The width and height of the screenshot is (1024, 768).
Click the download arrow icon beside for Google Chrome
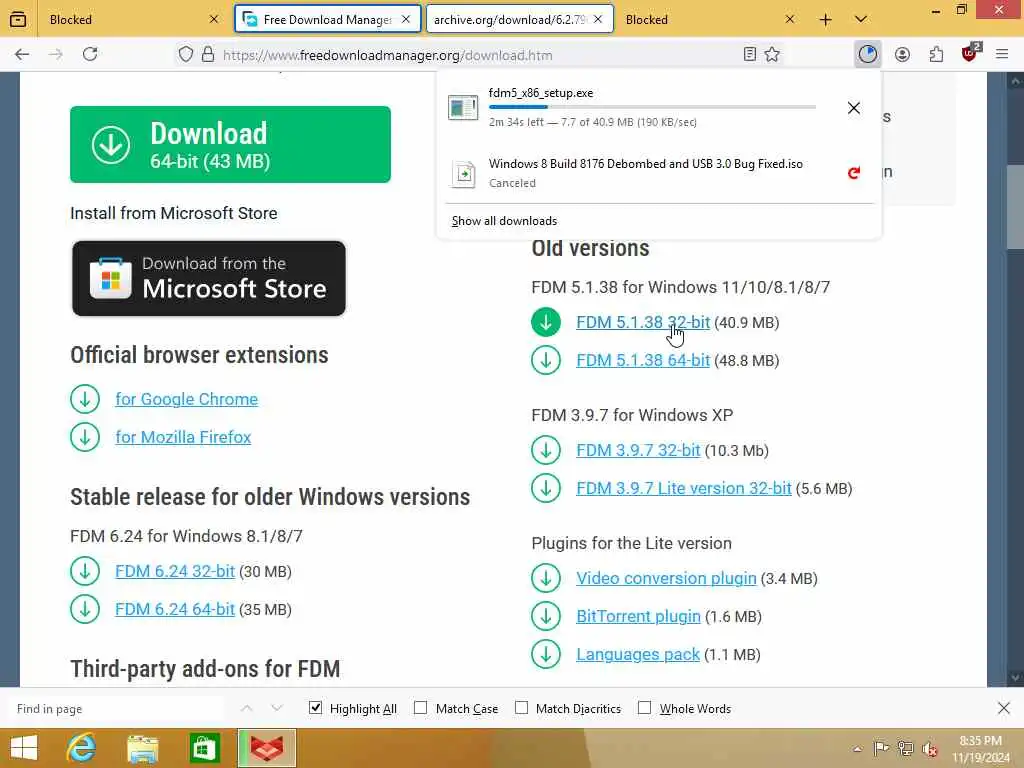(x=85, y=399)
